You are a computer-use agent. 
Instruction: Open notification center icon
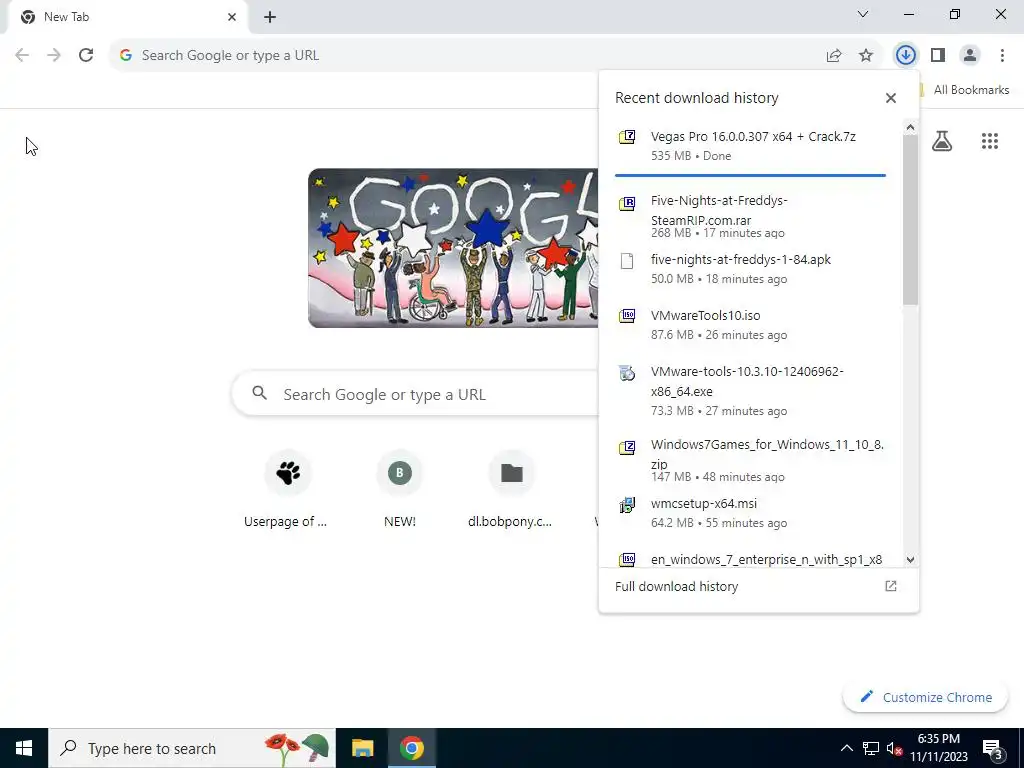tap(993, 749)
